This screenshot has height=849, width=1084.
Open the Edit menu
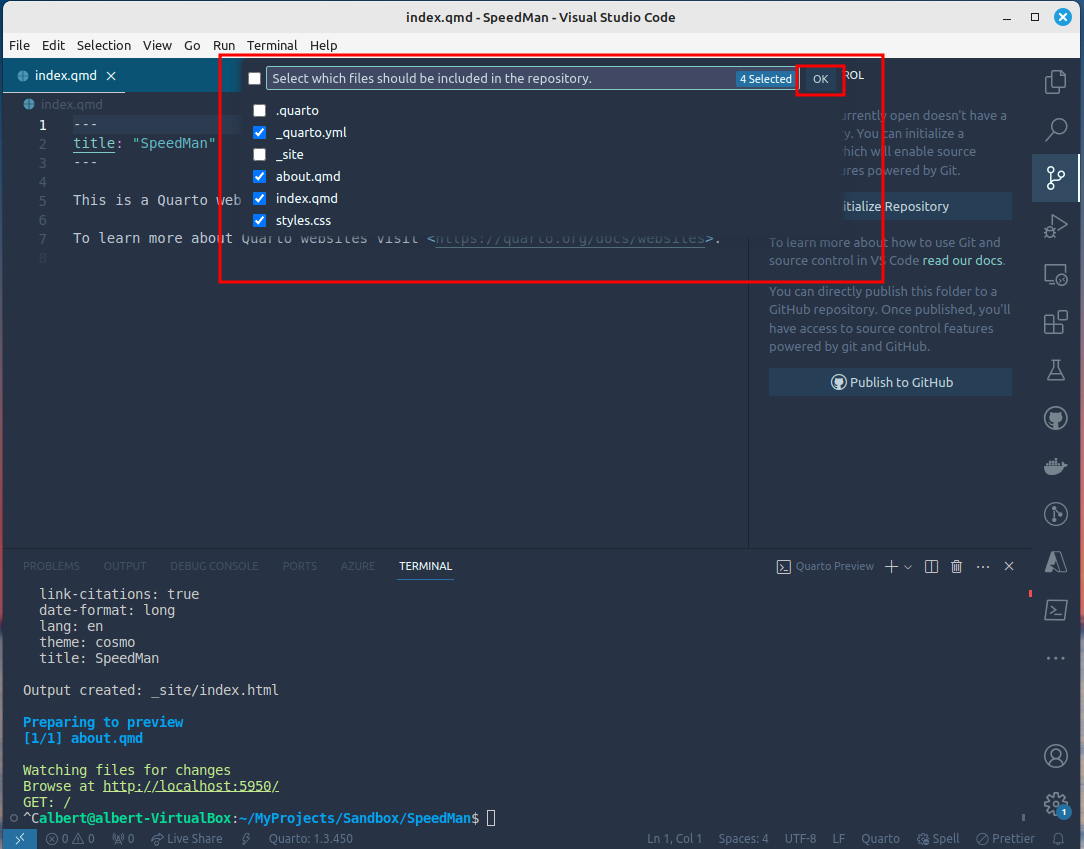point(53,46)
